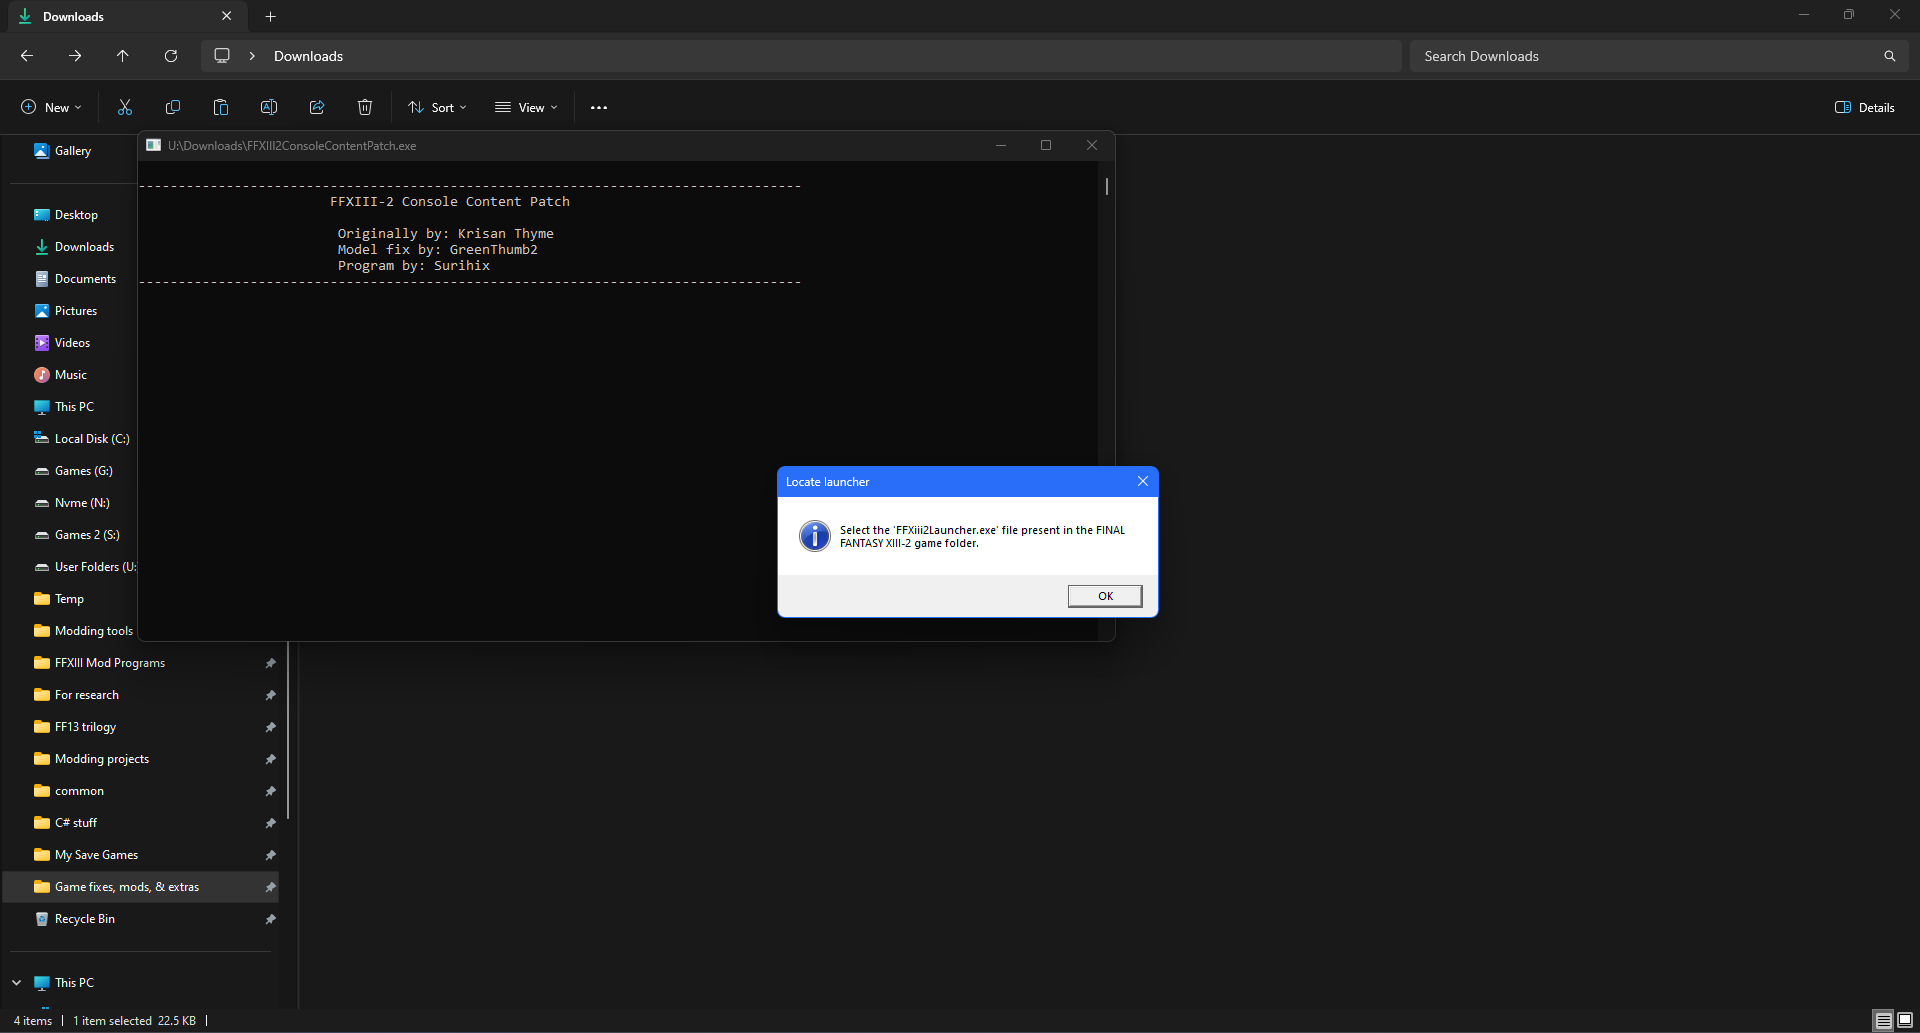Toggle the Details pane
This screenshot has width=1920, height=1033.
pyautogui.click(x=1865, y=107)
